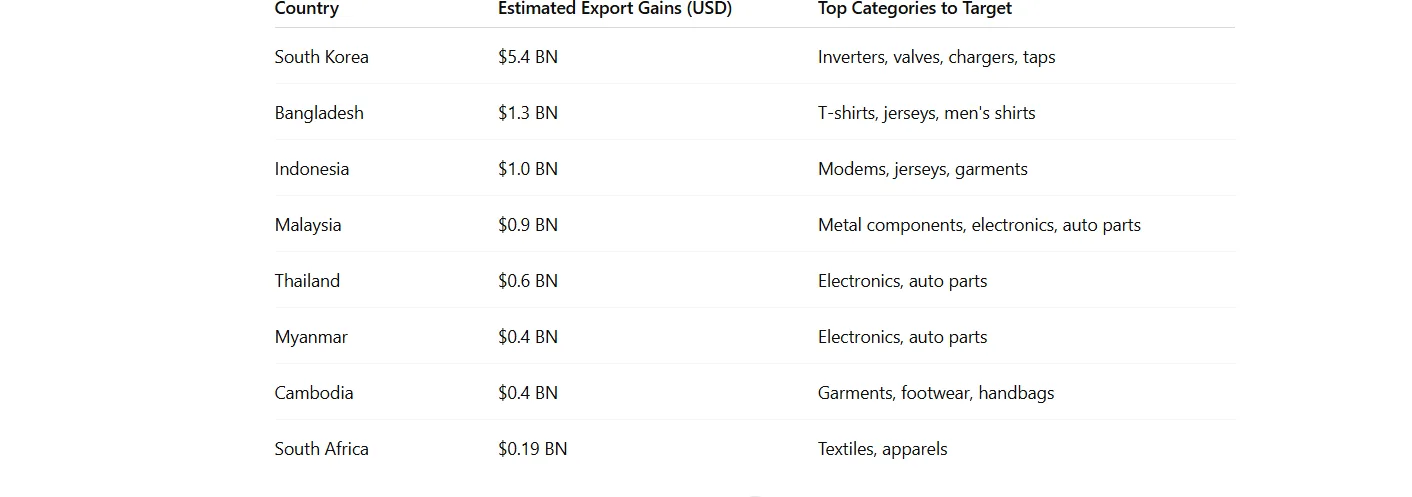Select the Thailand country cell
The image size is (1412, 497).
coord(307,281)
